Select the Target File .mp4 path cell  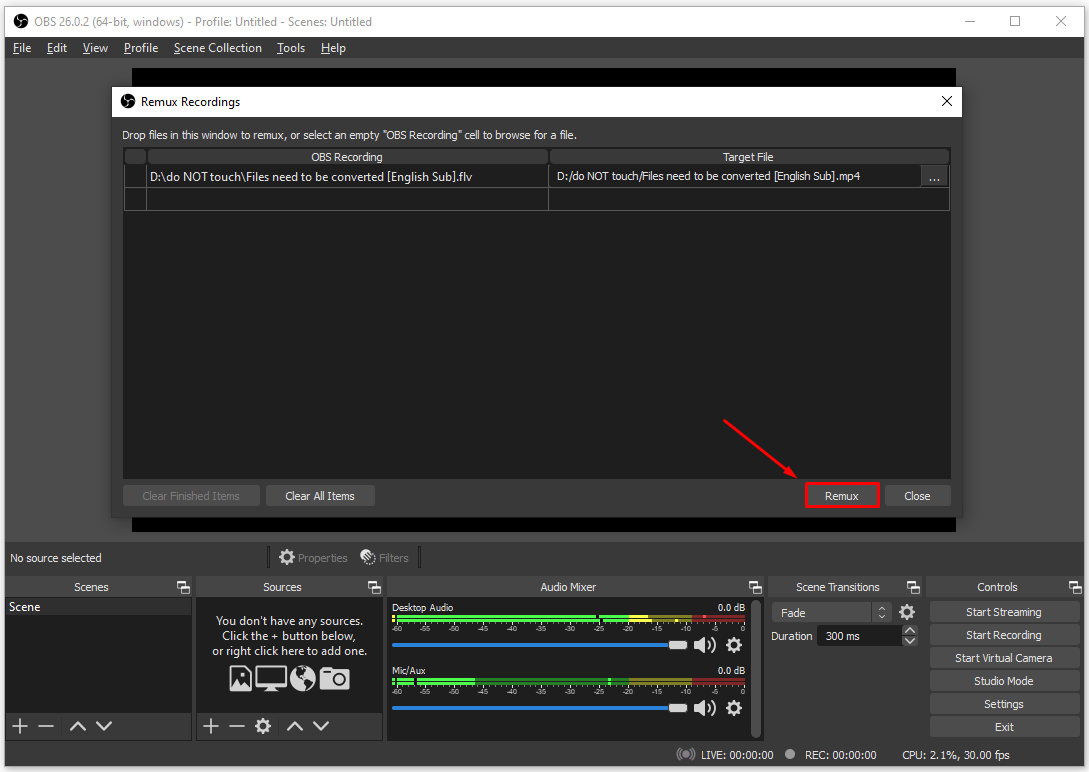[x=735, y=176]
